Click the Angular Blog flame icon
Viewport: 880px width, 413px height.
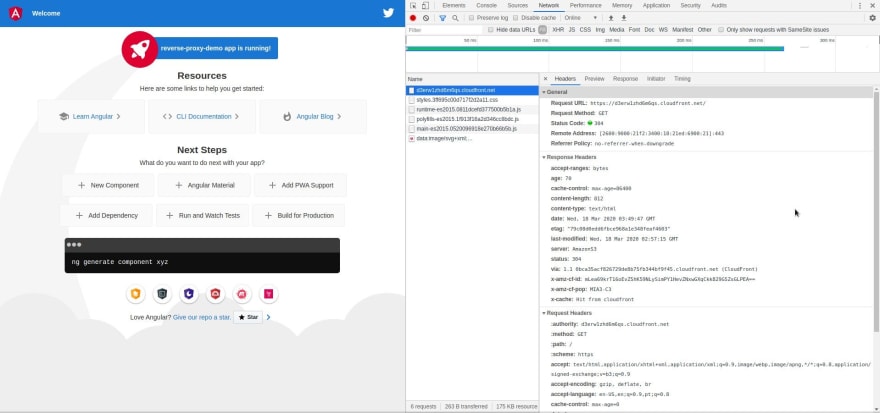coord(287,117)
